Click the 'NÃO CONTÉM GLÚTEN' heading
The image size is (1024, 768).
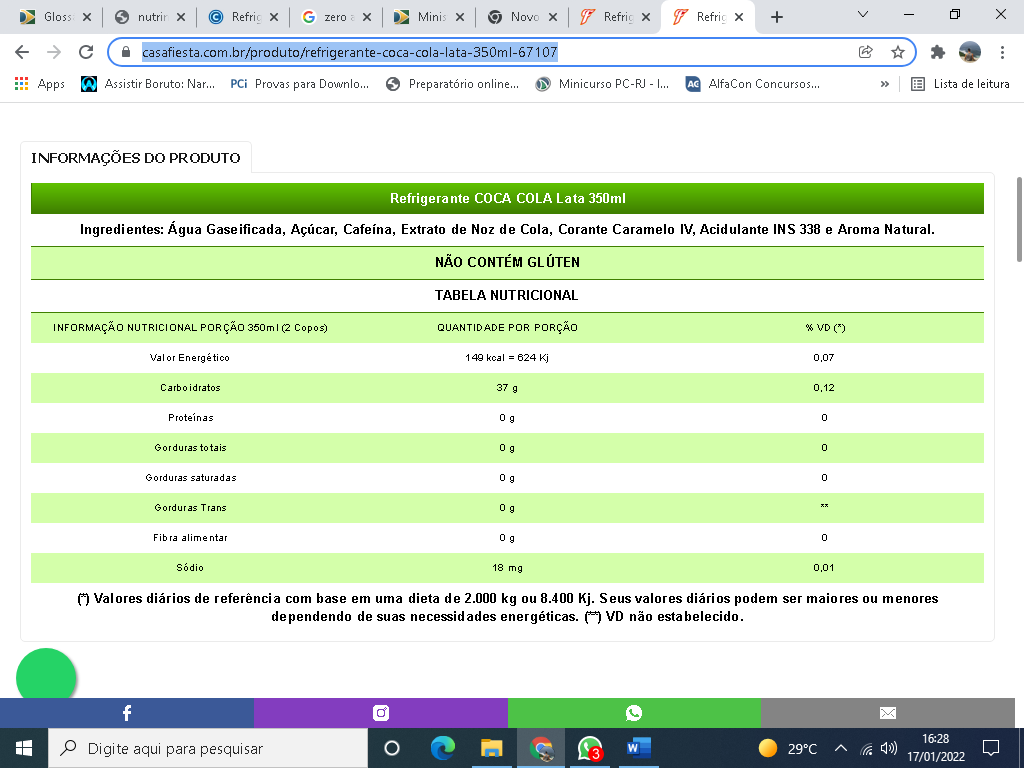(507, 263)
